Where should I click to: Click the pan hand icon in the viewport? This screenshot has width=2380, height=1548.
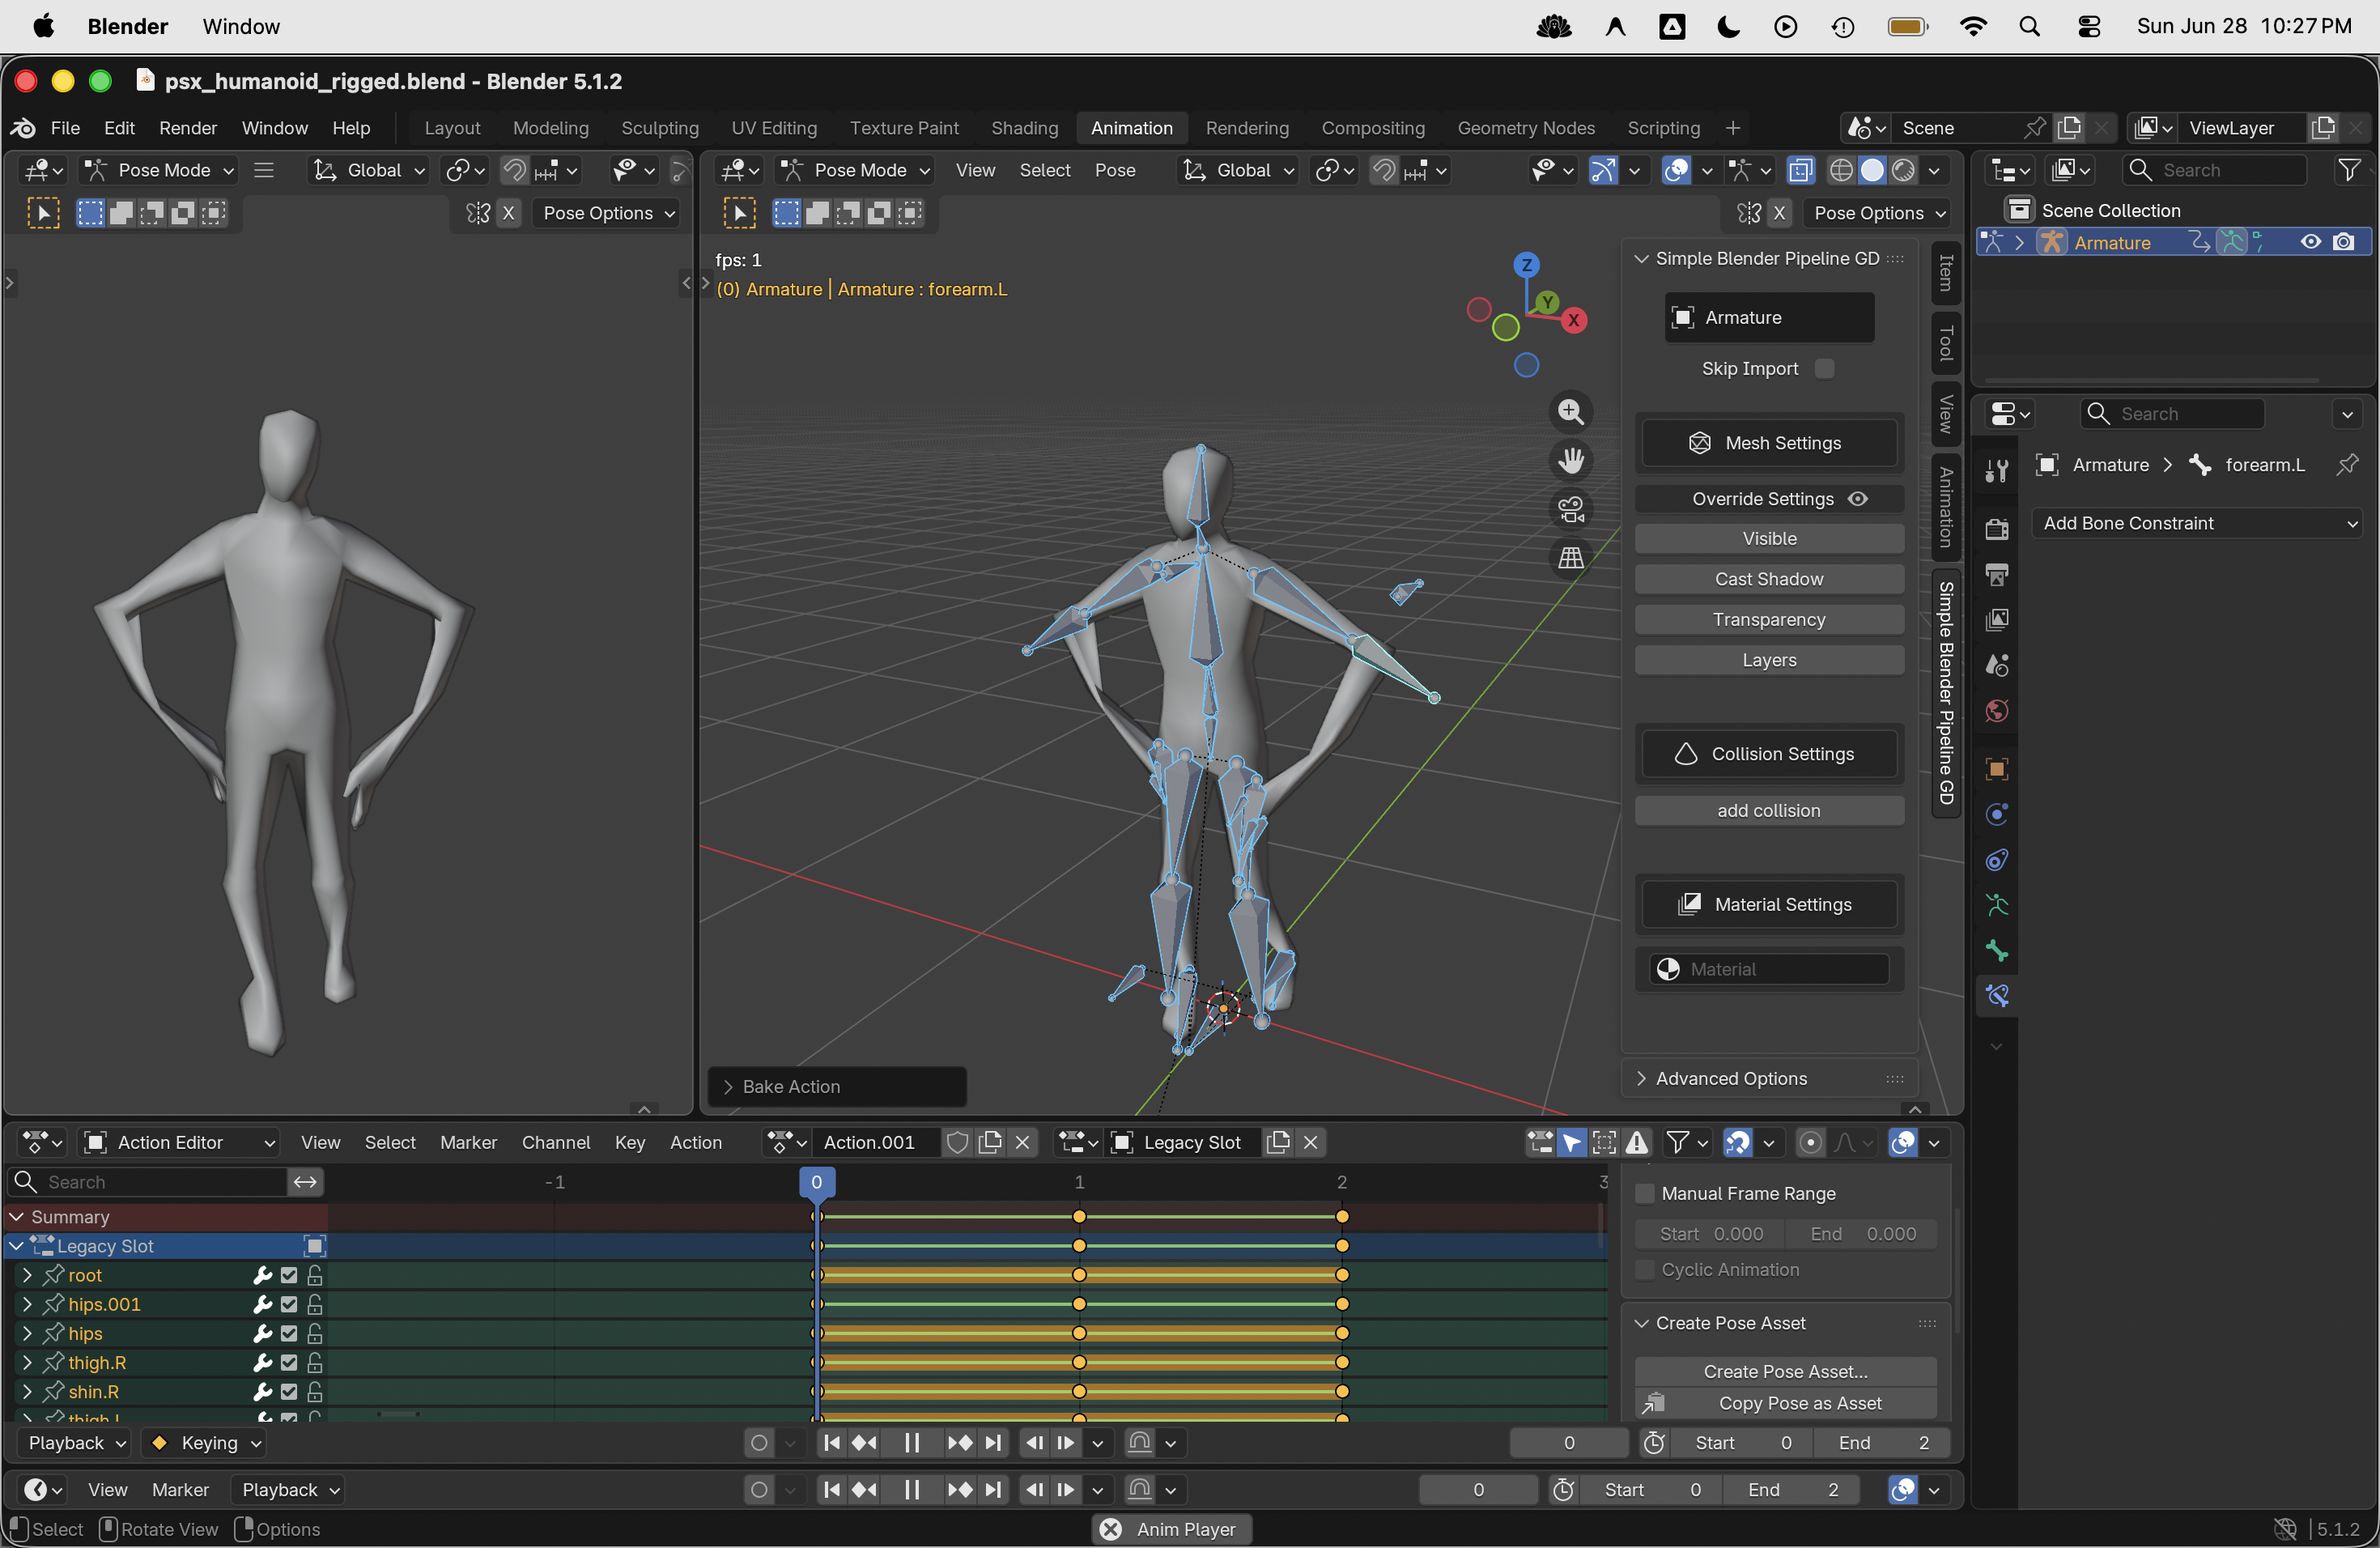coord(1570,460)
